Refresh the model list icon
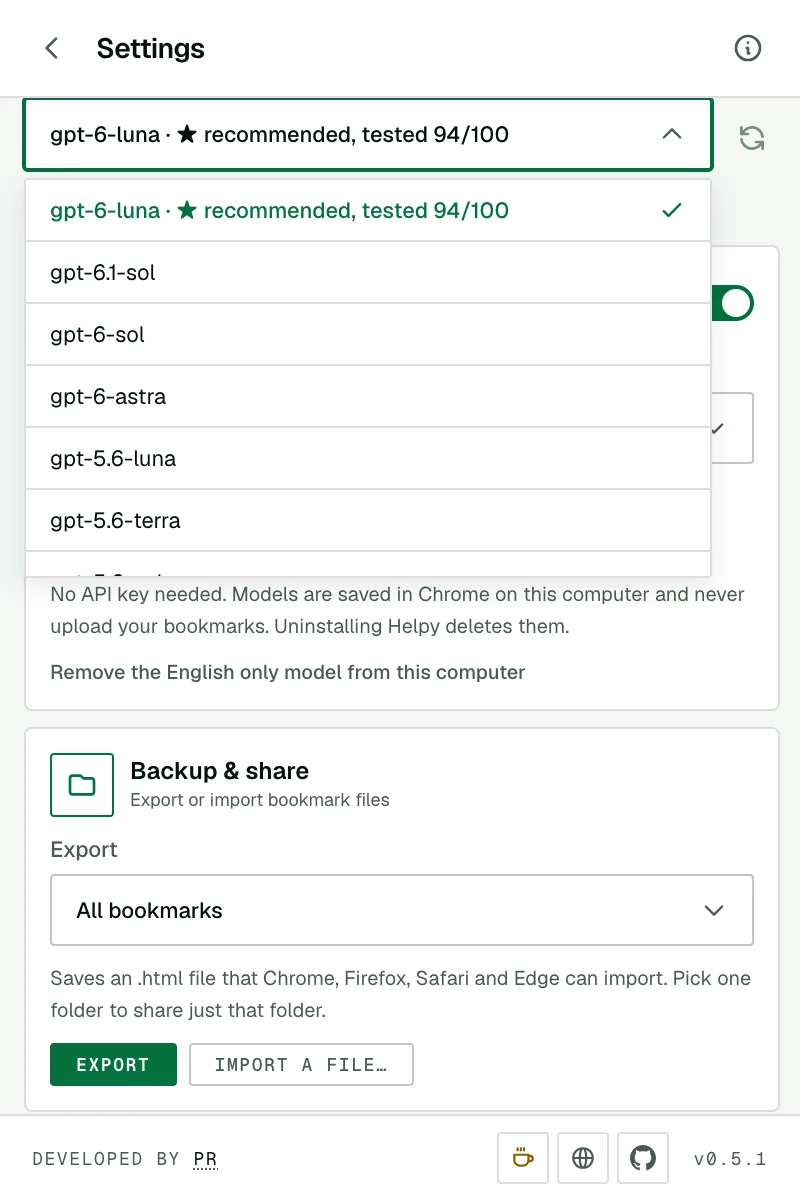Screen dimensions: 800x1200 pos(752,138)
